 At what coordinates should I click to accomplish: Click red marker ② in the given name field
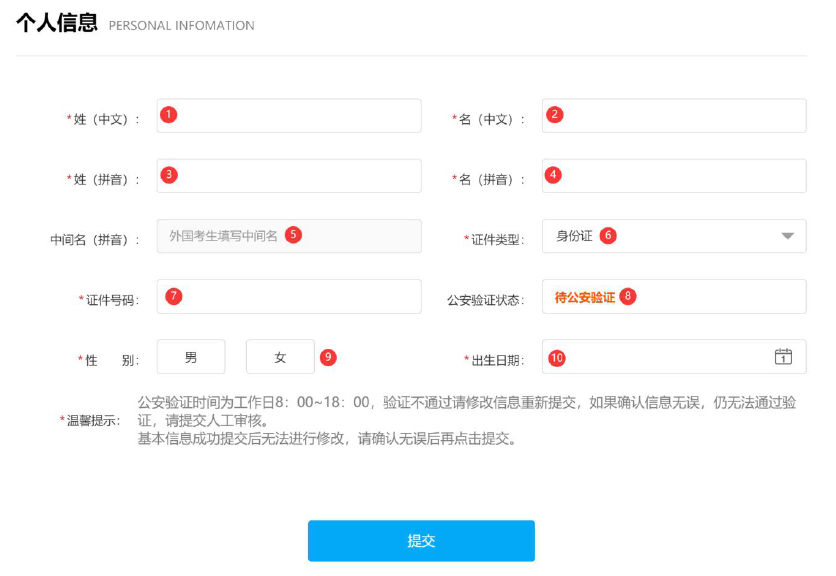(553, 114)
